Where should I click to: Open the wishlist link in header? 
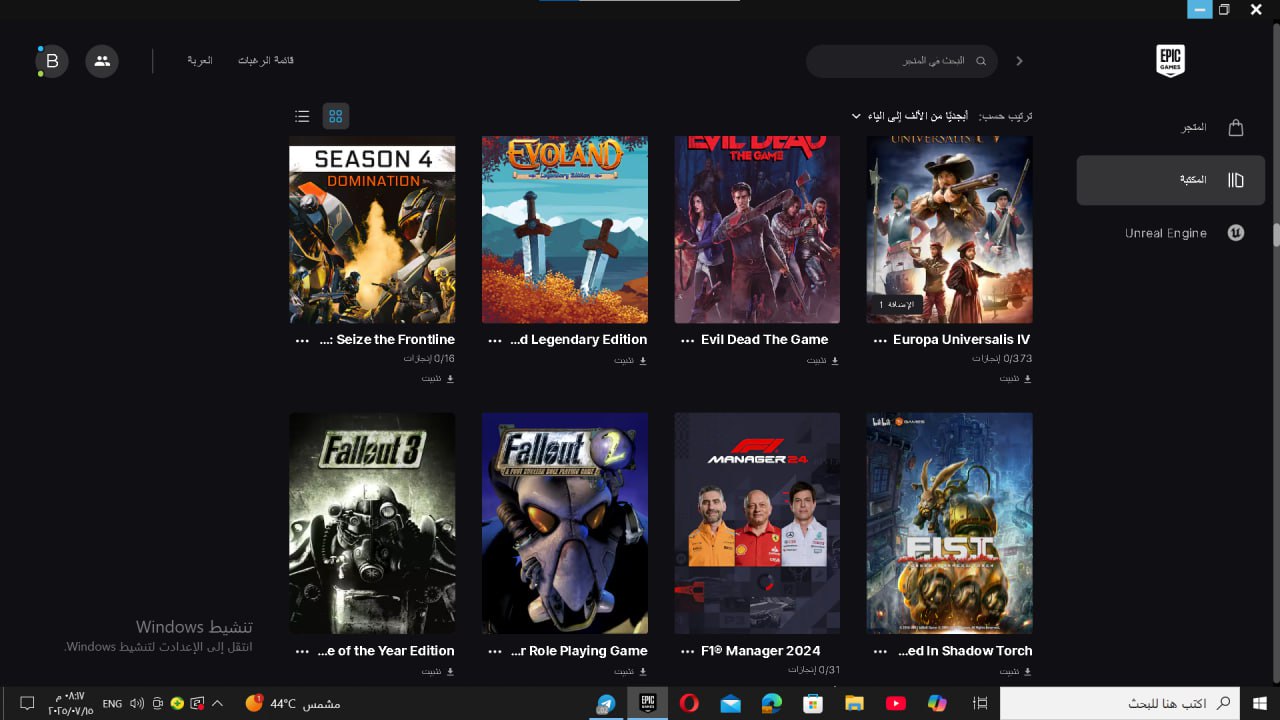point(266,61)
